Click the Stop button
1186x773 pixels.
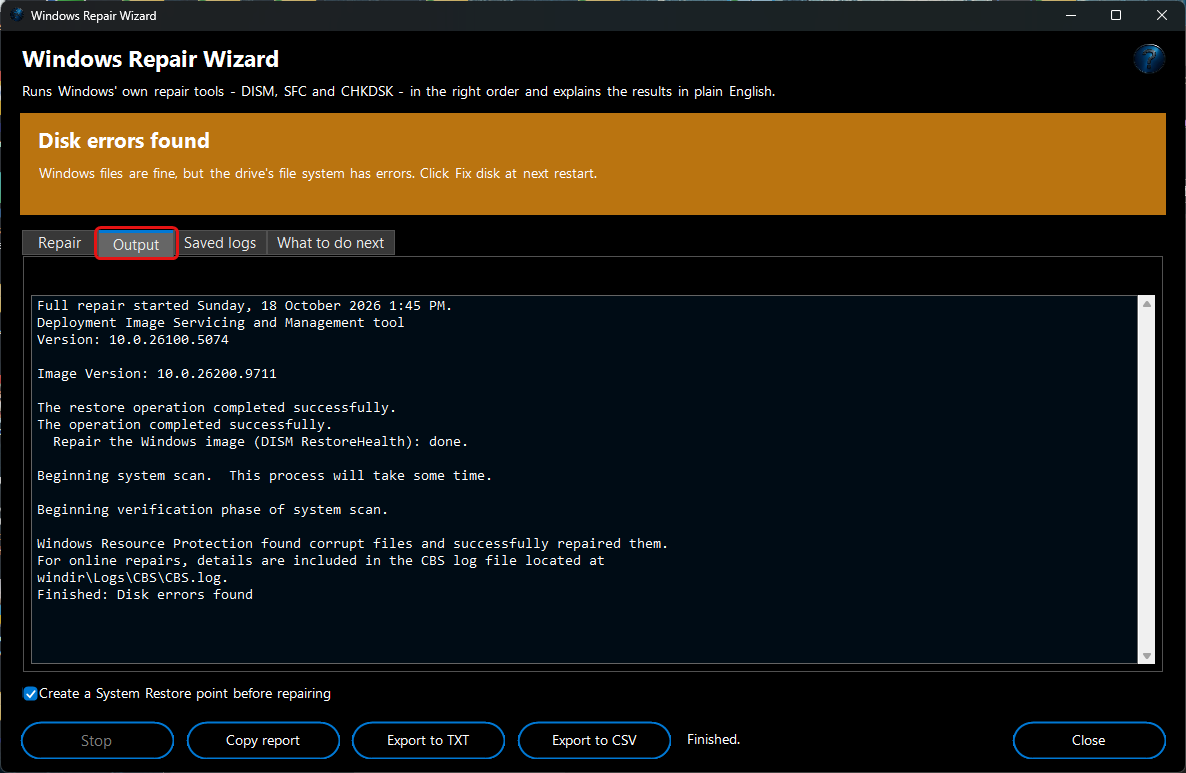click(x=97, y=740)
